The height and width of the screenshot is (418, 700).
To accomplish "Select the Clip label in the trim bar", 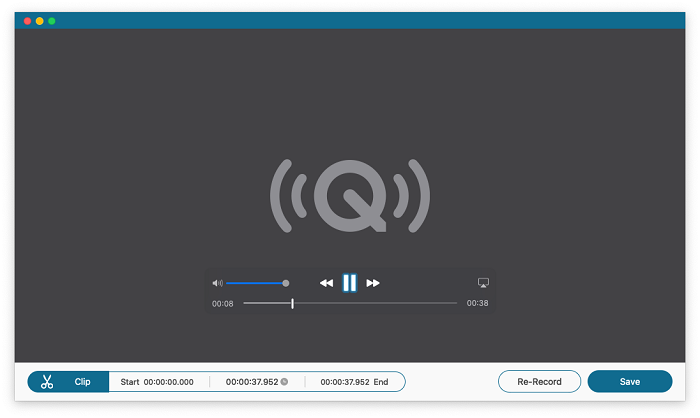I will [82, 382].
